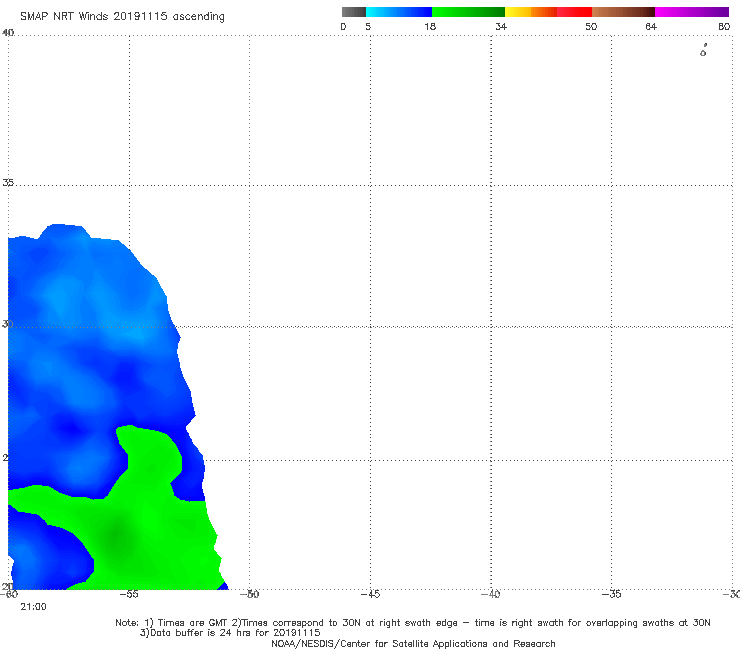The image size is (740, 650).
Task: Click the longitude label '-35' on bottom axis
Action: point(611,594)
